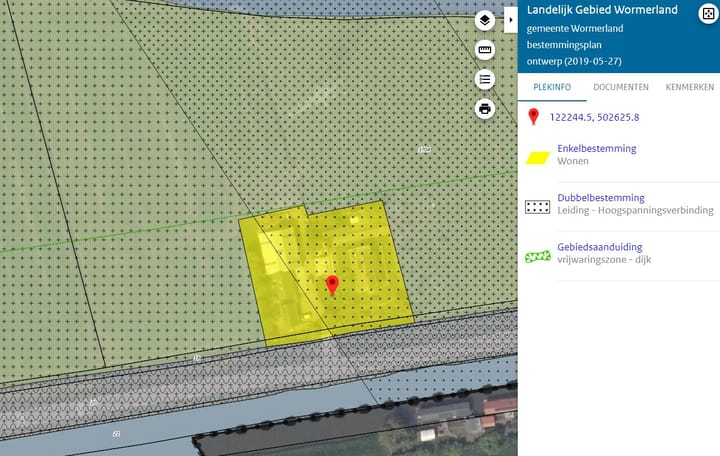Open the map layers button
This screenshot has height=456, width=720.
[485, 20]
